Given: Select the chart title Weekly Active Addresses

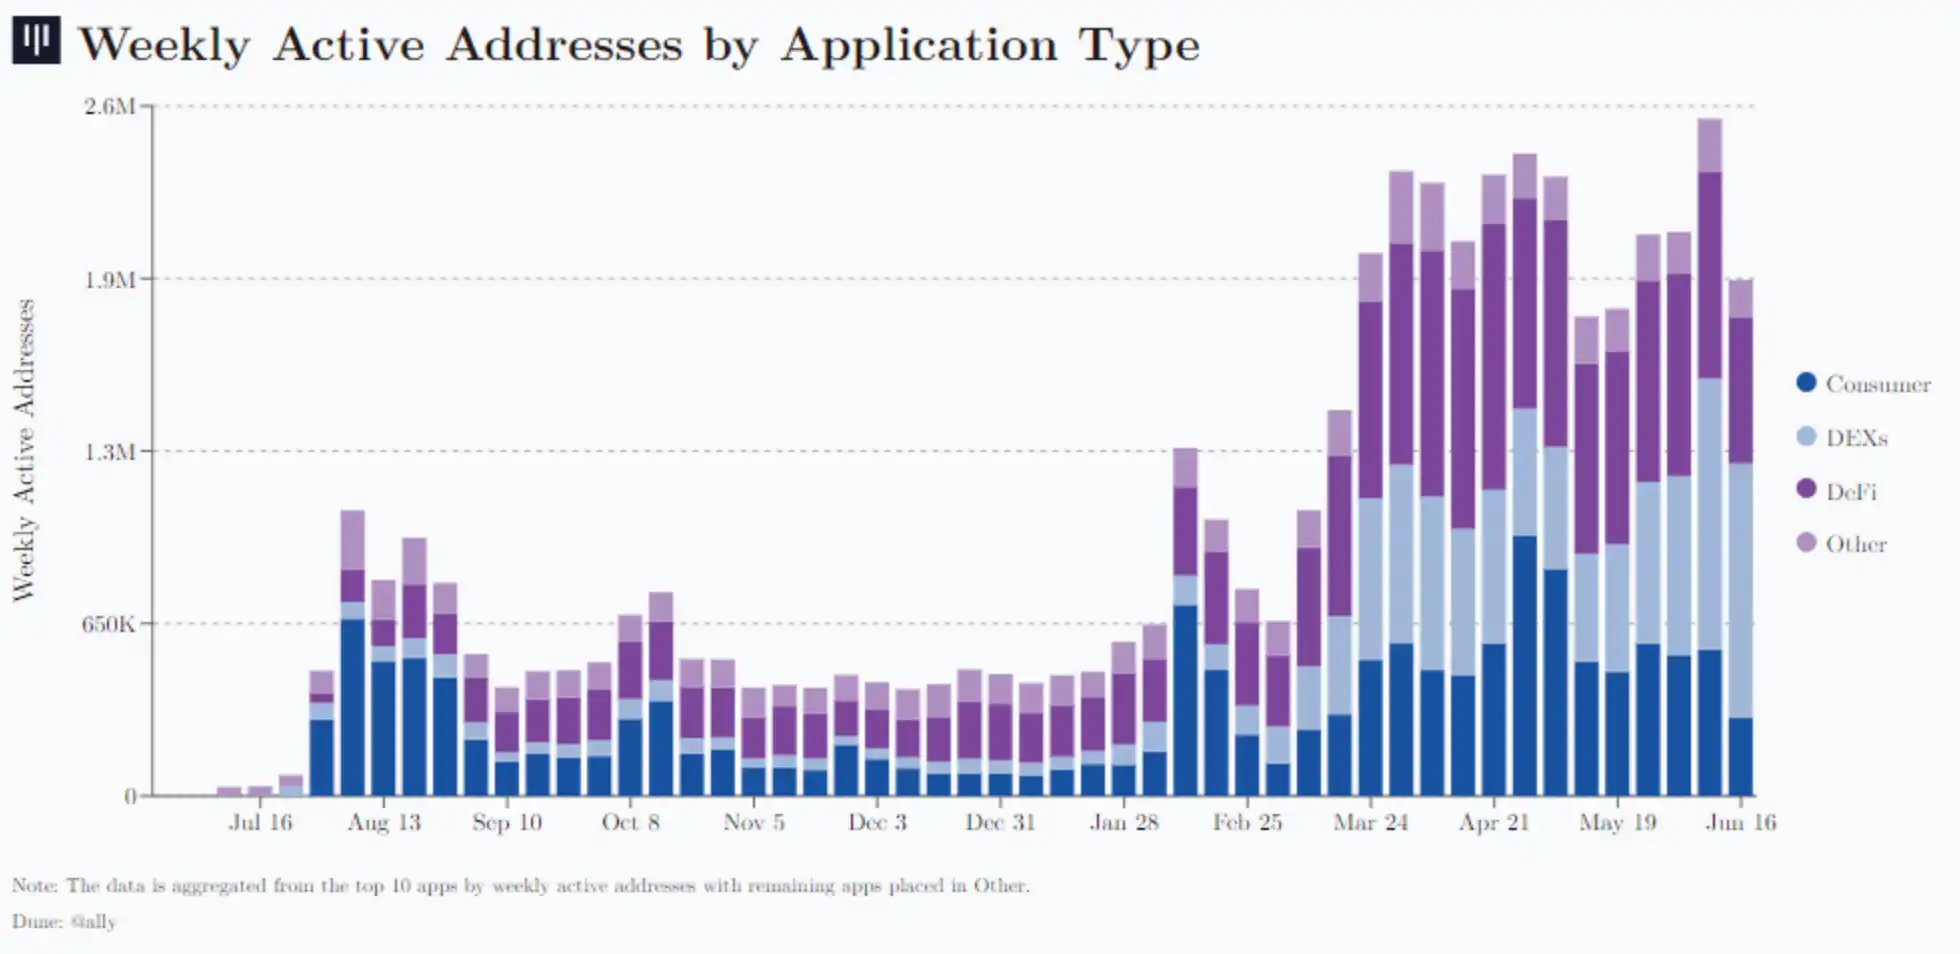Looking at the screenshot, I should pyautogui.click(x=638, y=45).
